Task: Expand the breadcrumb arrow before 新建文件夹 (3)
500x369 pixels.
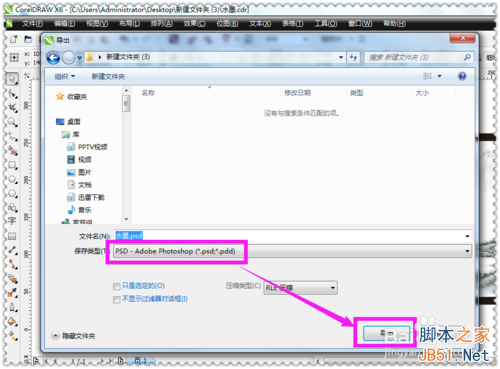Action: tap(100, 57)
